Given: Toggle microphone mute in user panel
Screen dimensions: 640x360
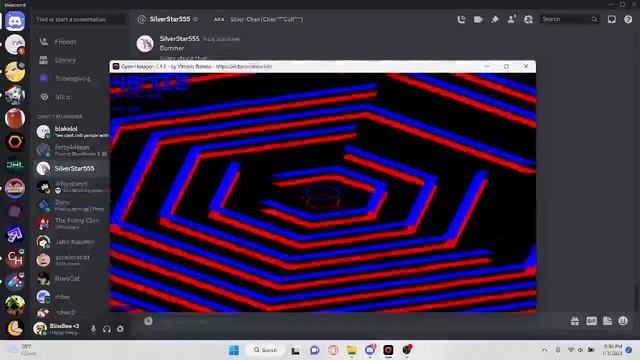Looking at the screenshot, I should (93, 329).
